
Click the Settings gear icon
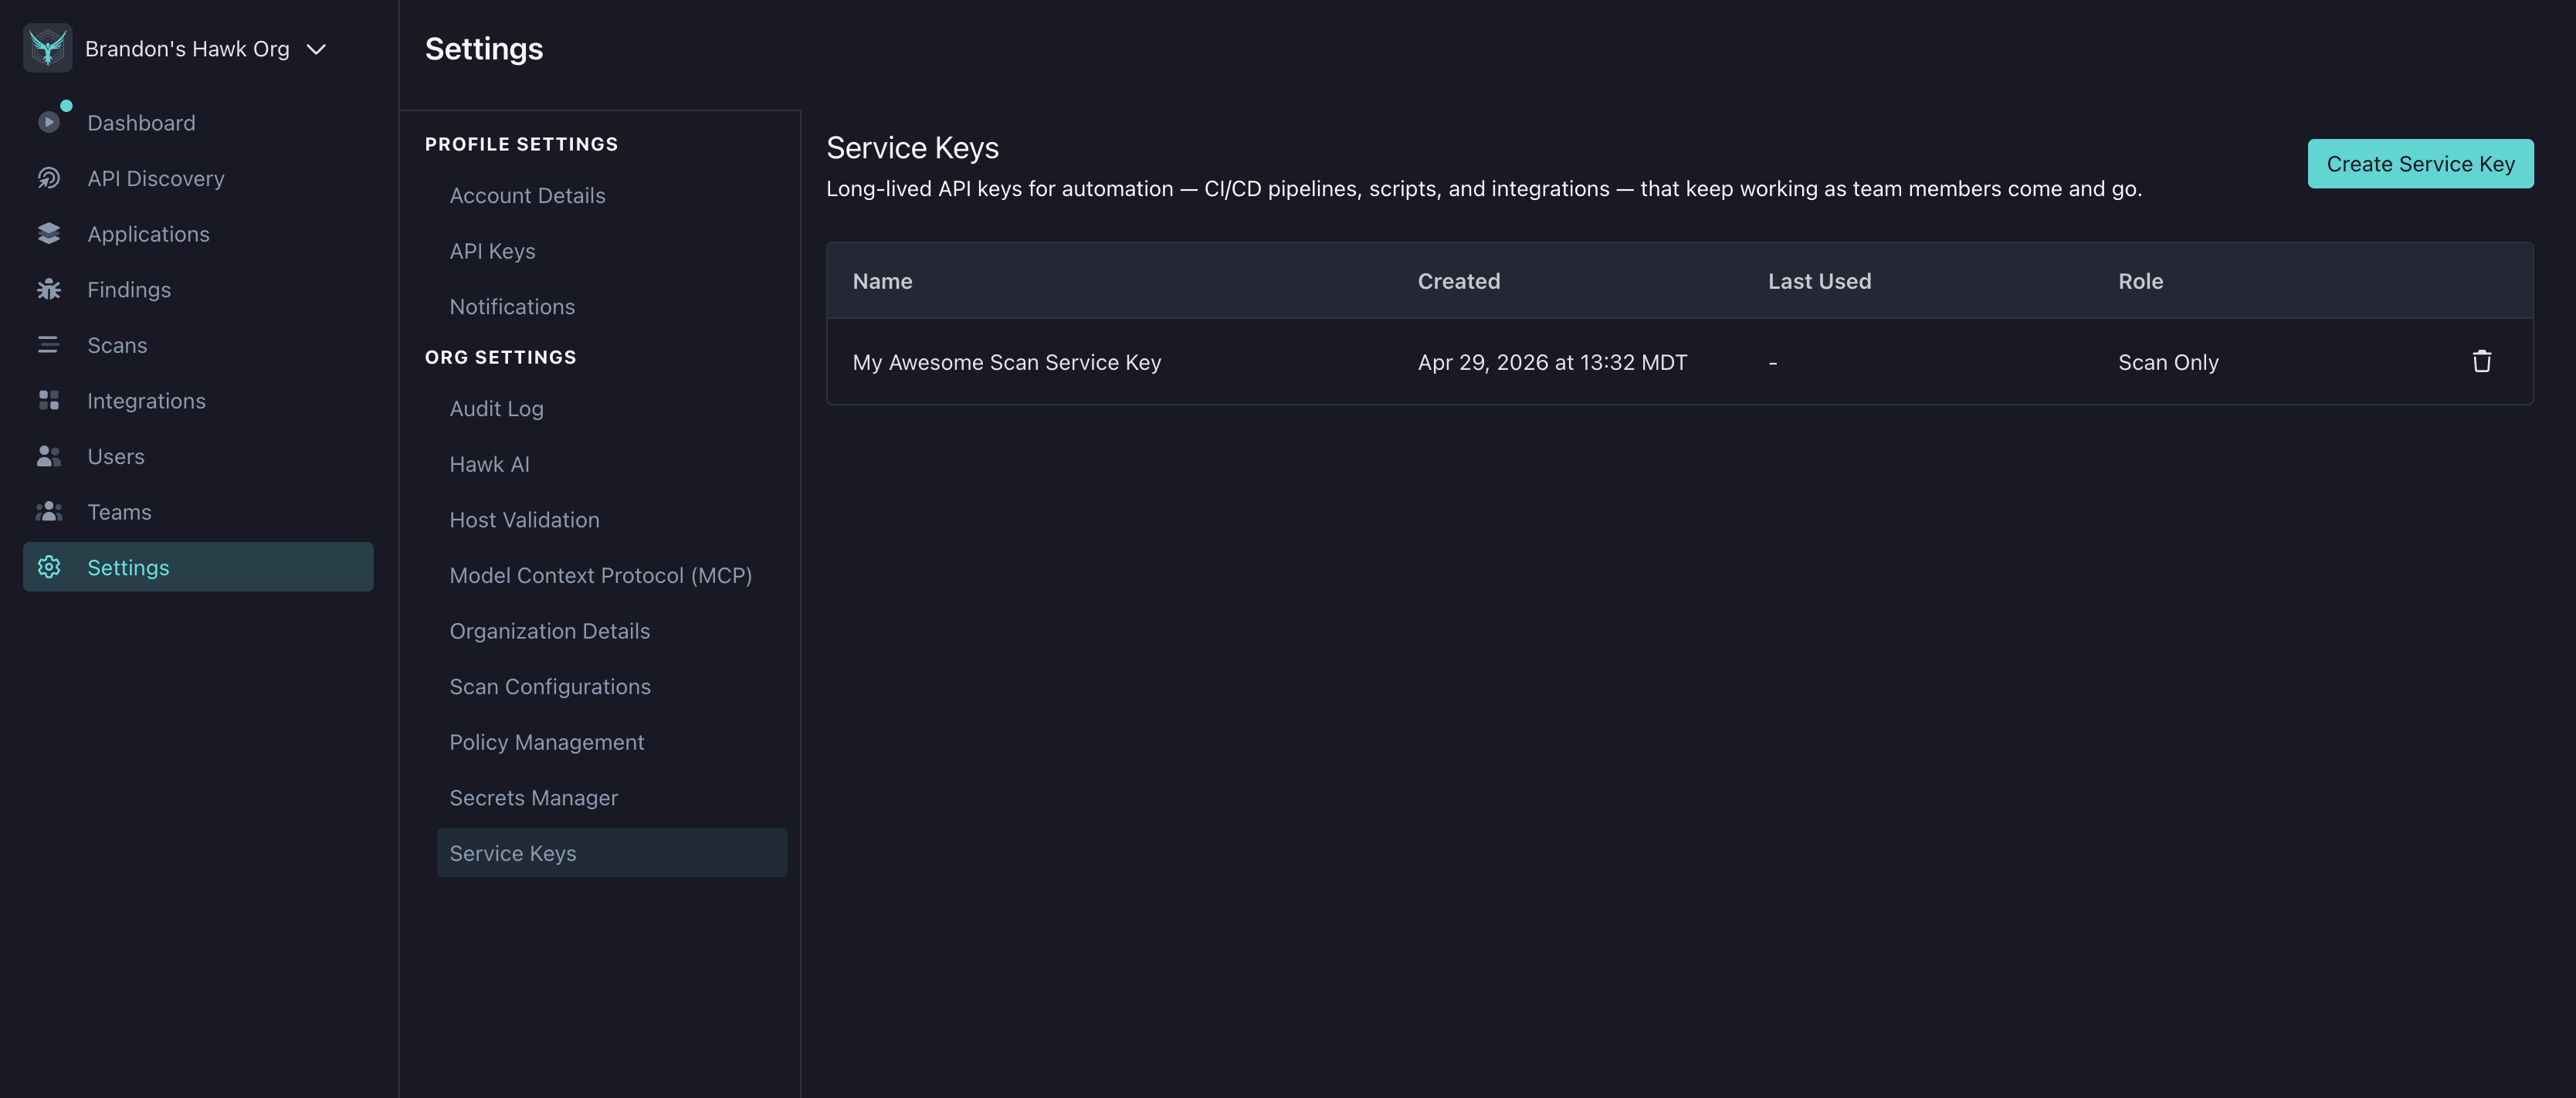pos(49,567)
